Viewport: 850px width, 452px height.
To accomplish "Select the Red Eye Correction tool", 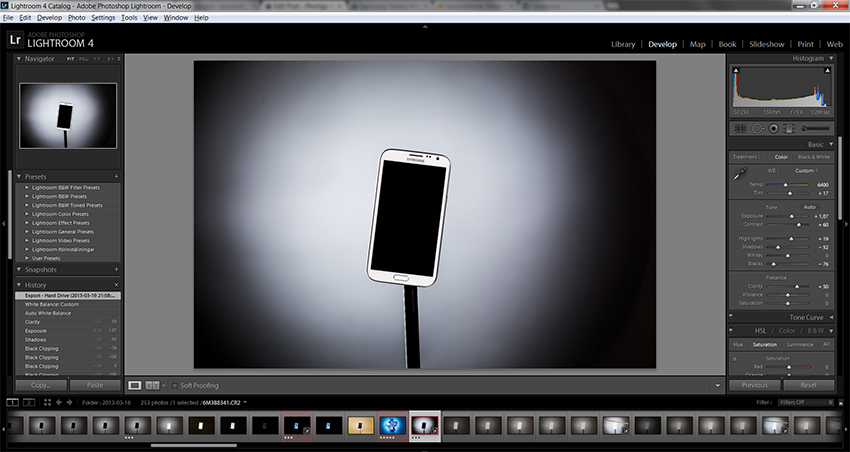I will coord(774,128).
